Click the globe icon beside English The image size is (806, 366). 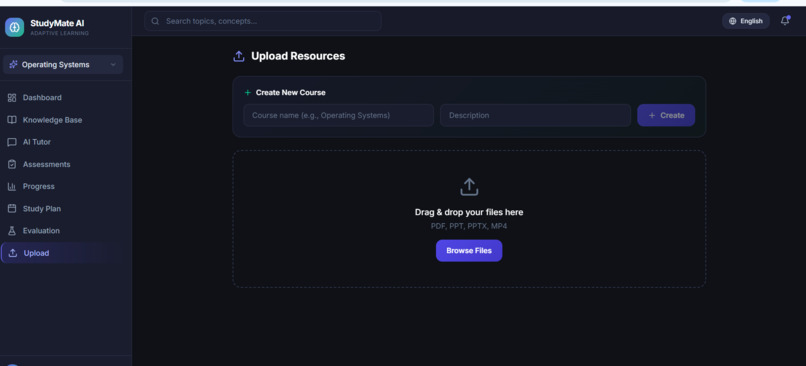coord(732,22)
